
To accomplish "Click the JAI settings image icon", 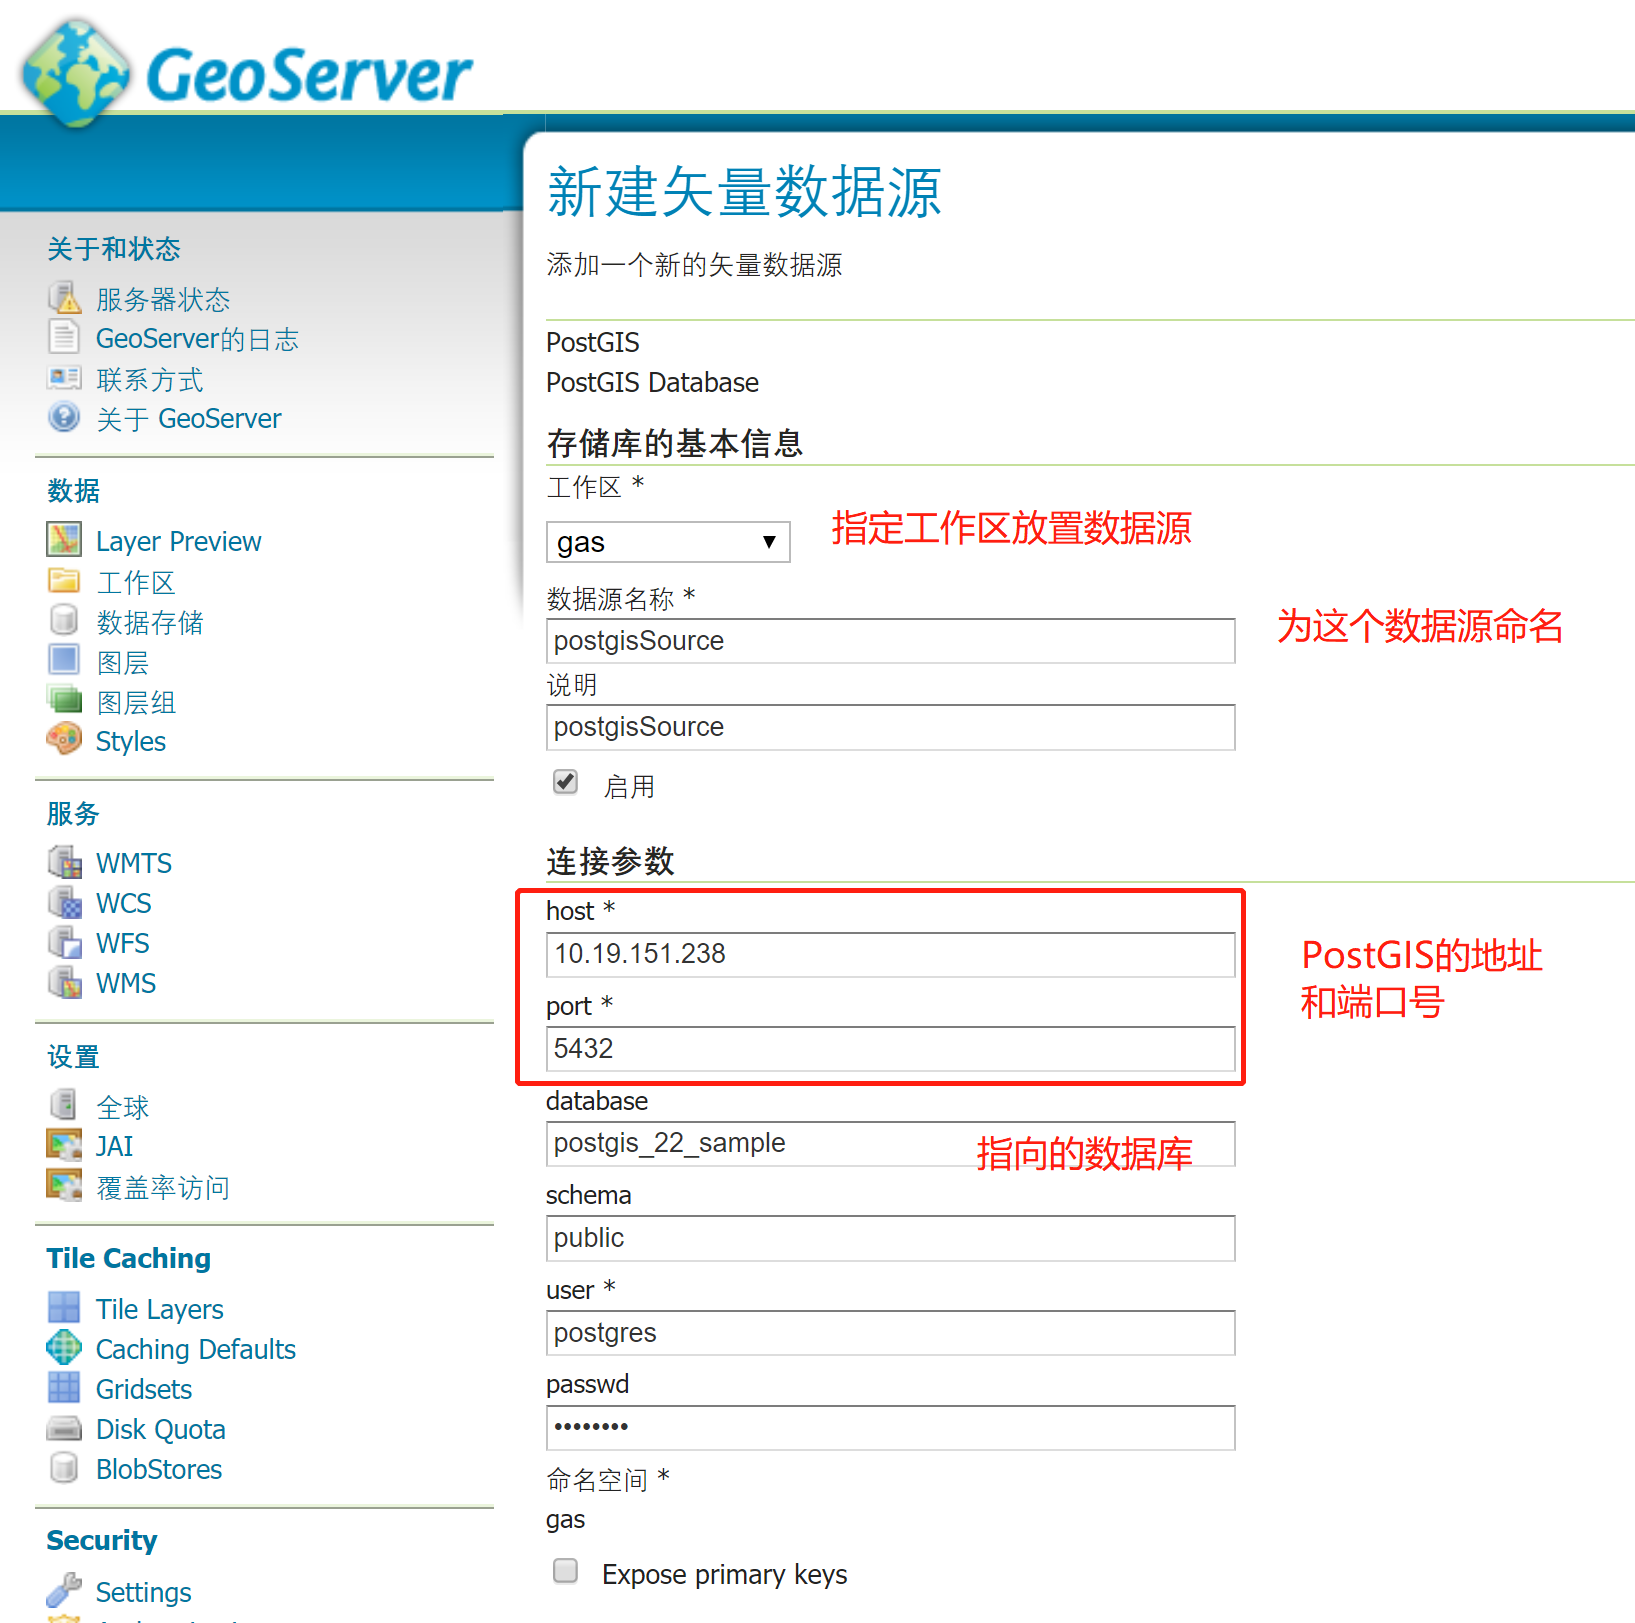I will (x=64, y=1144).
